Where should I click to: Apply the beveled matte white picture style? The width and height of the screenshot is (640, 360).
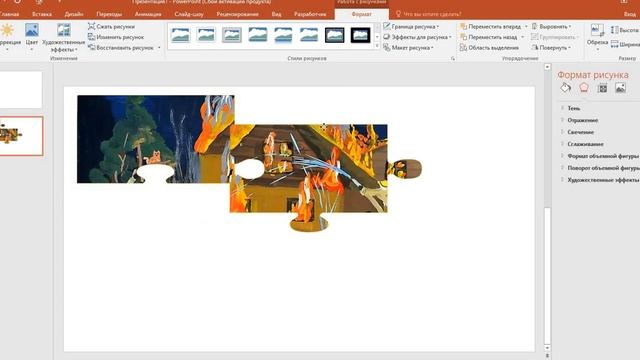[x=206, y=35]
